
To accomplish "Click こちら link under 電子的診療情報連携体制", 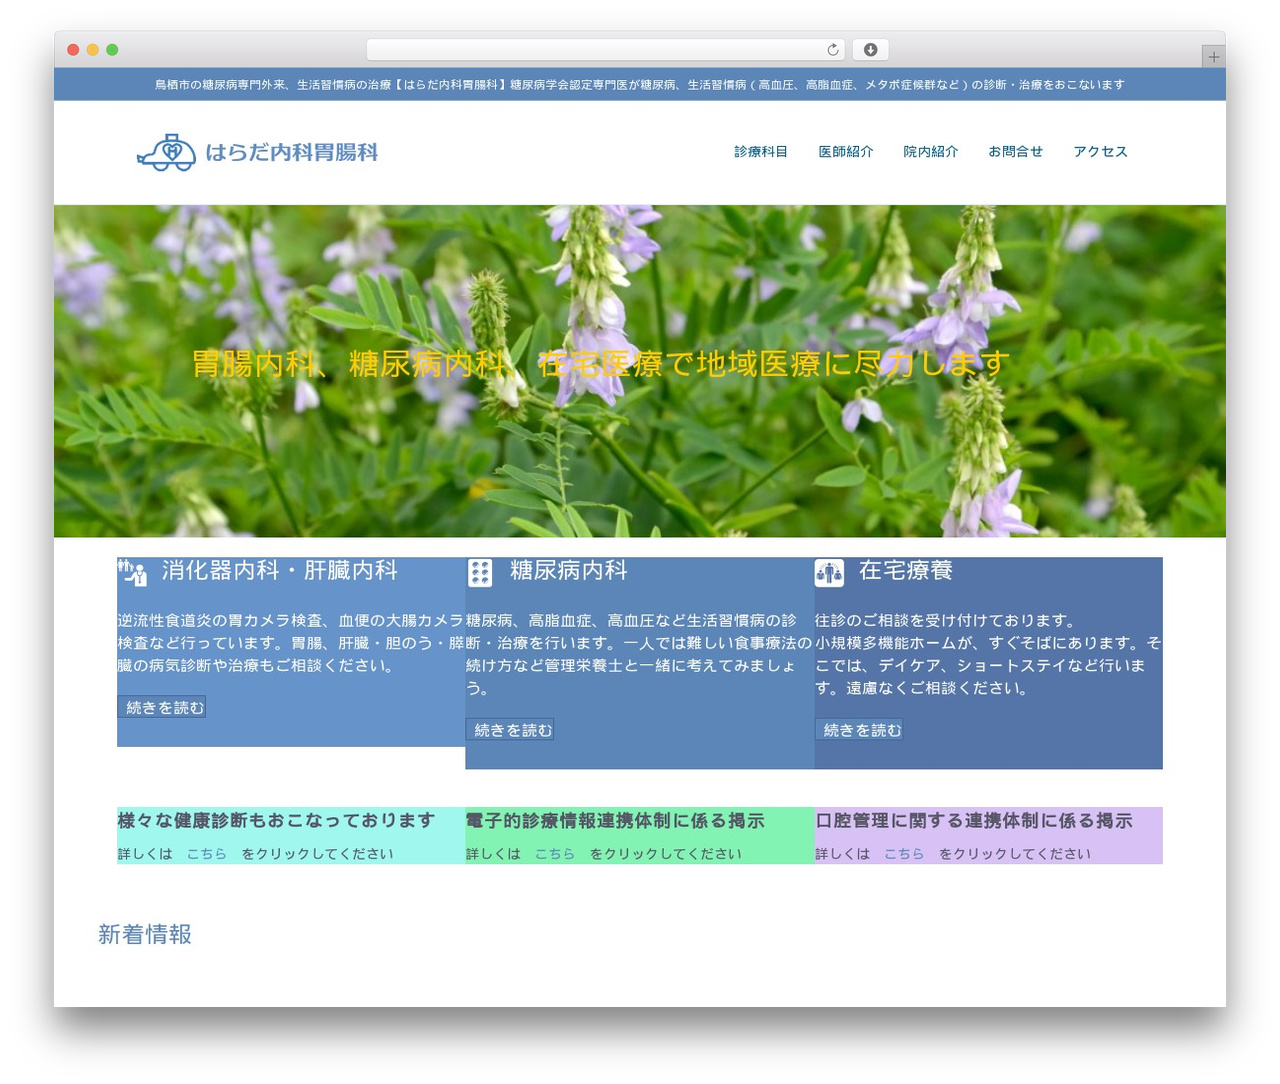I will pos(555,854).
